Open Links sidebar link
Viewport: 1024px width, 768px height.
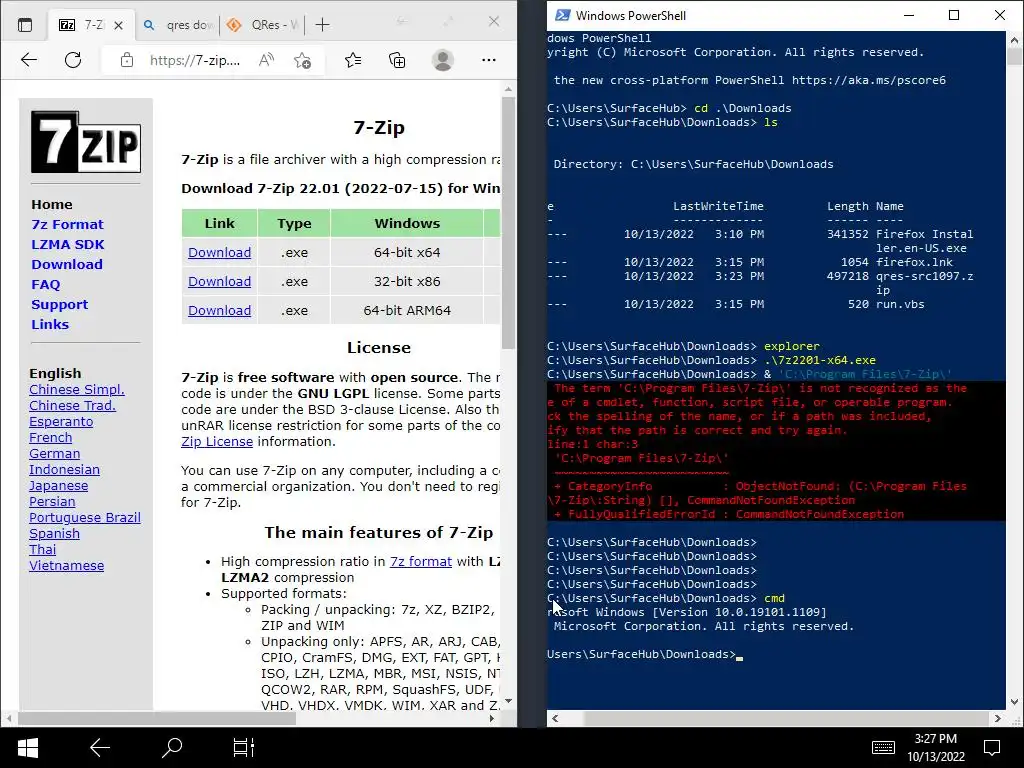point(50,325)
